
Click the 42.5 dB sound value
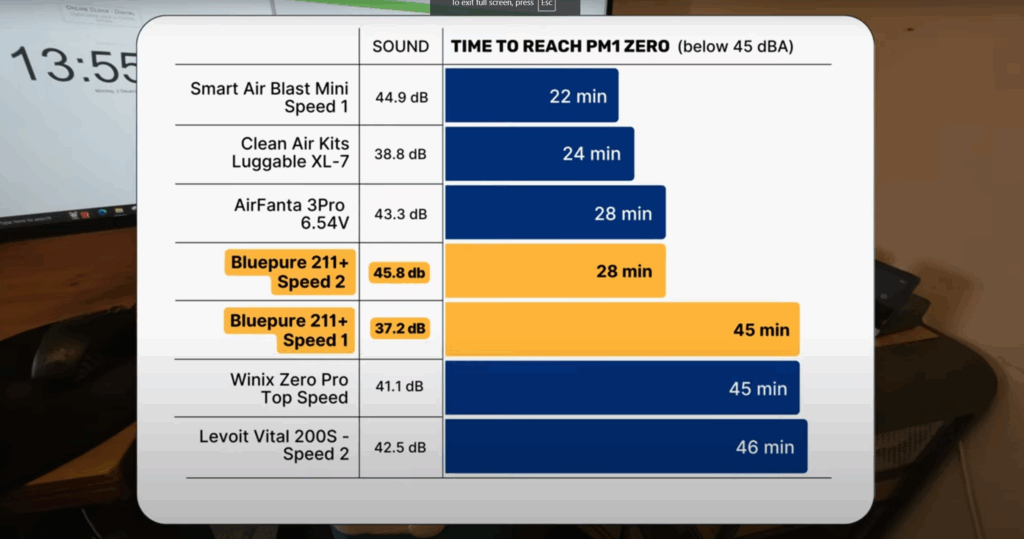point(400,448)
